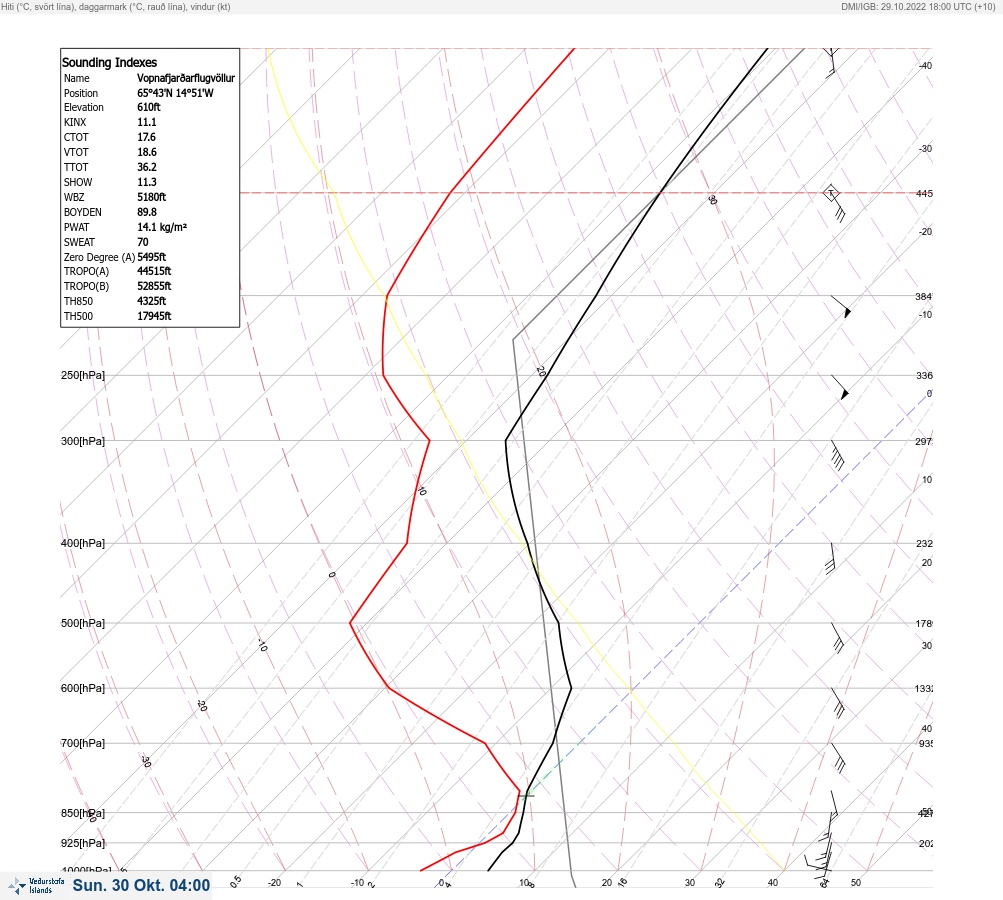Click the 250[hPa] pressure label
The width and height of the screenshot is (1003, 900).
point(83,375)
